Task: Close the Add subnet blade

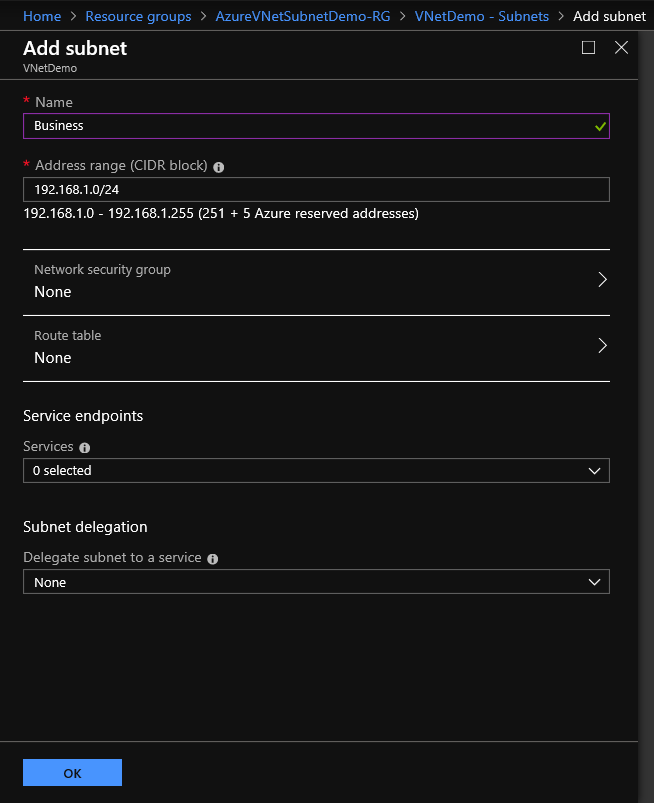Action: pyautogui.click(x=621, y=48)
